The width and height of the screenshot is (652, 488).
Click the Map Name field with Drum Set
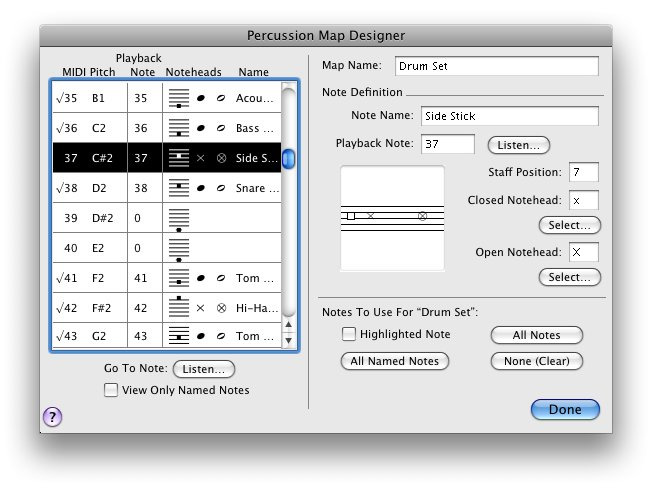click(497, 66)
